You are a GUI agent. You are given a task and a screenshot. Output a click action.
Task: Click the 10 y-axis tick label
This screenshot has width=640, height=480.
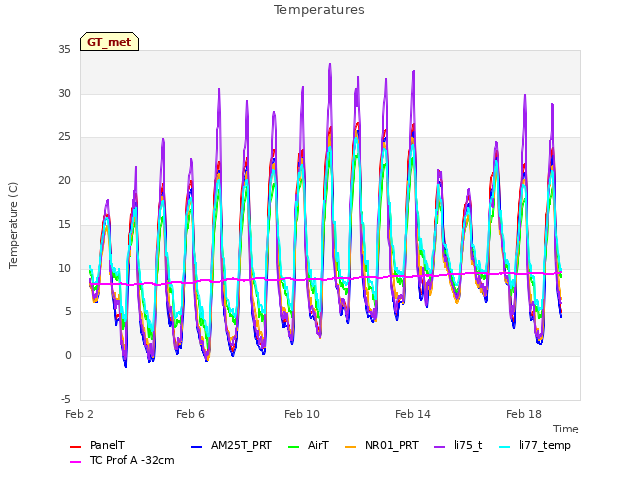tap(64, 268)
